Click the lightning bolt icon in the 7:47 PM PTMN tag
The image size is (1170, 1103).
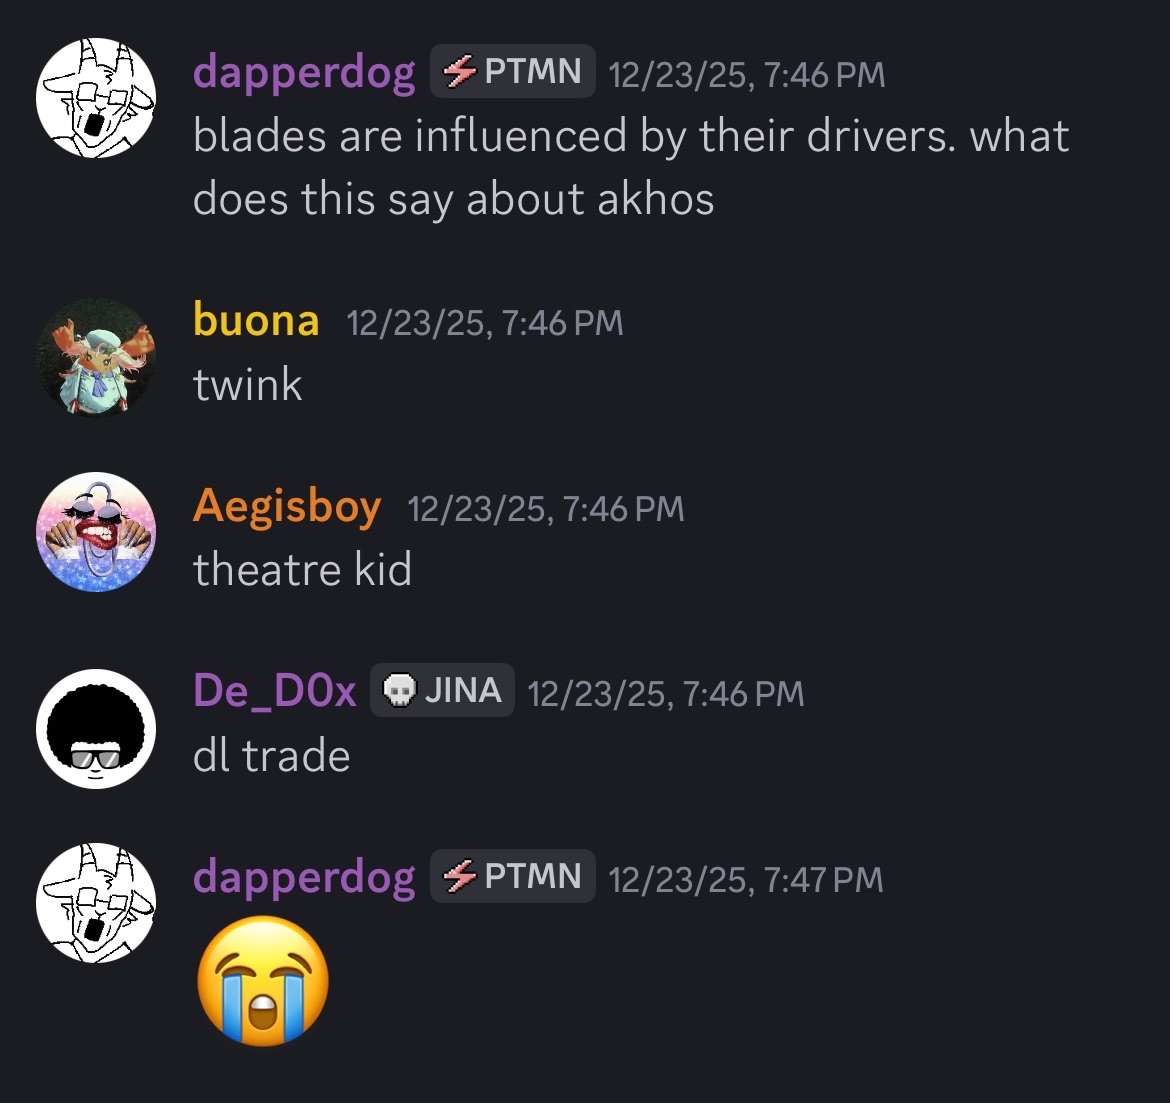460,876
